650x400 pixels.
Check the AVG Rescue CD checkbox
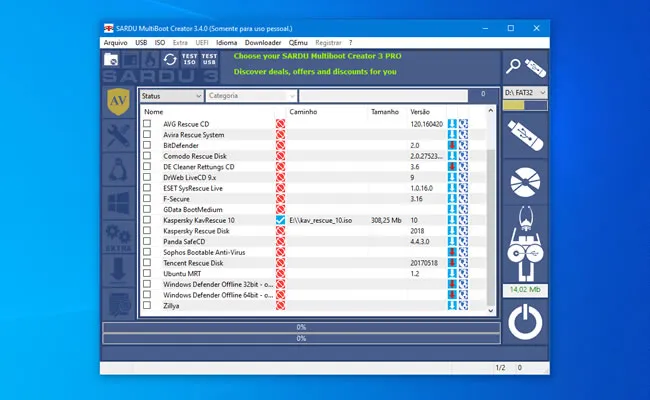coord(147,124)
